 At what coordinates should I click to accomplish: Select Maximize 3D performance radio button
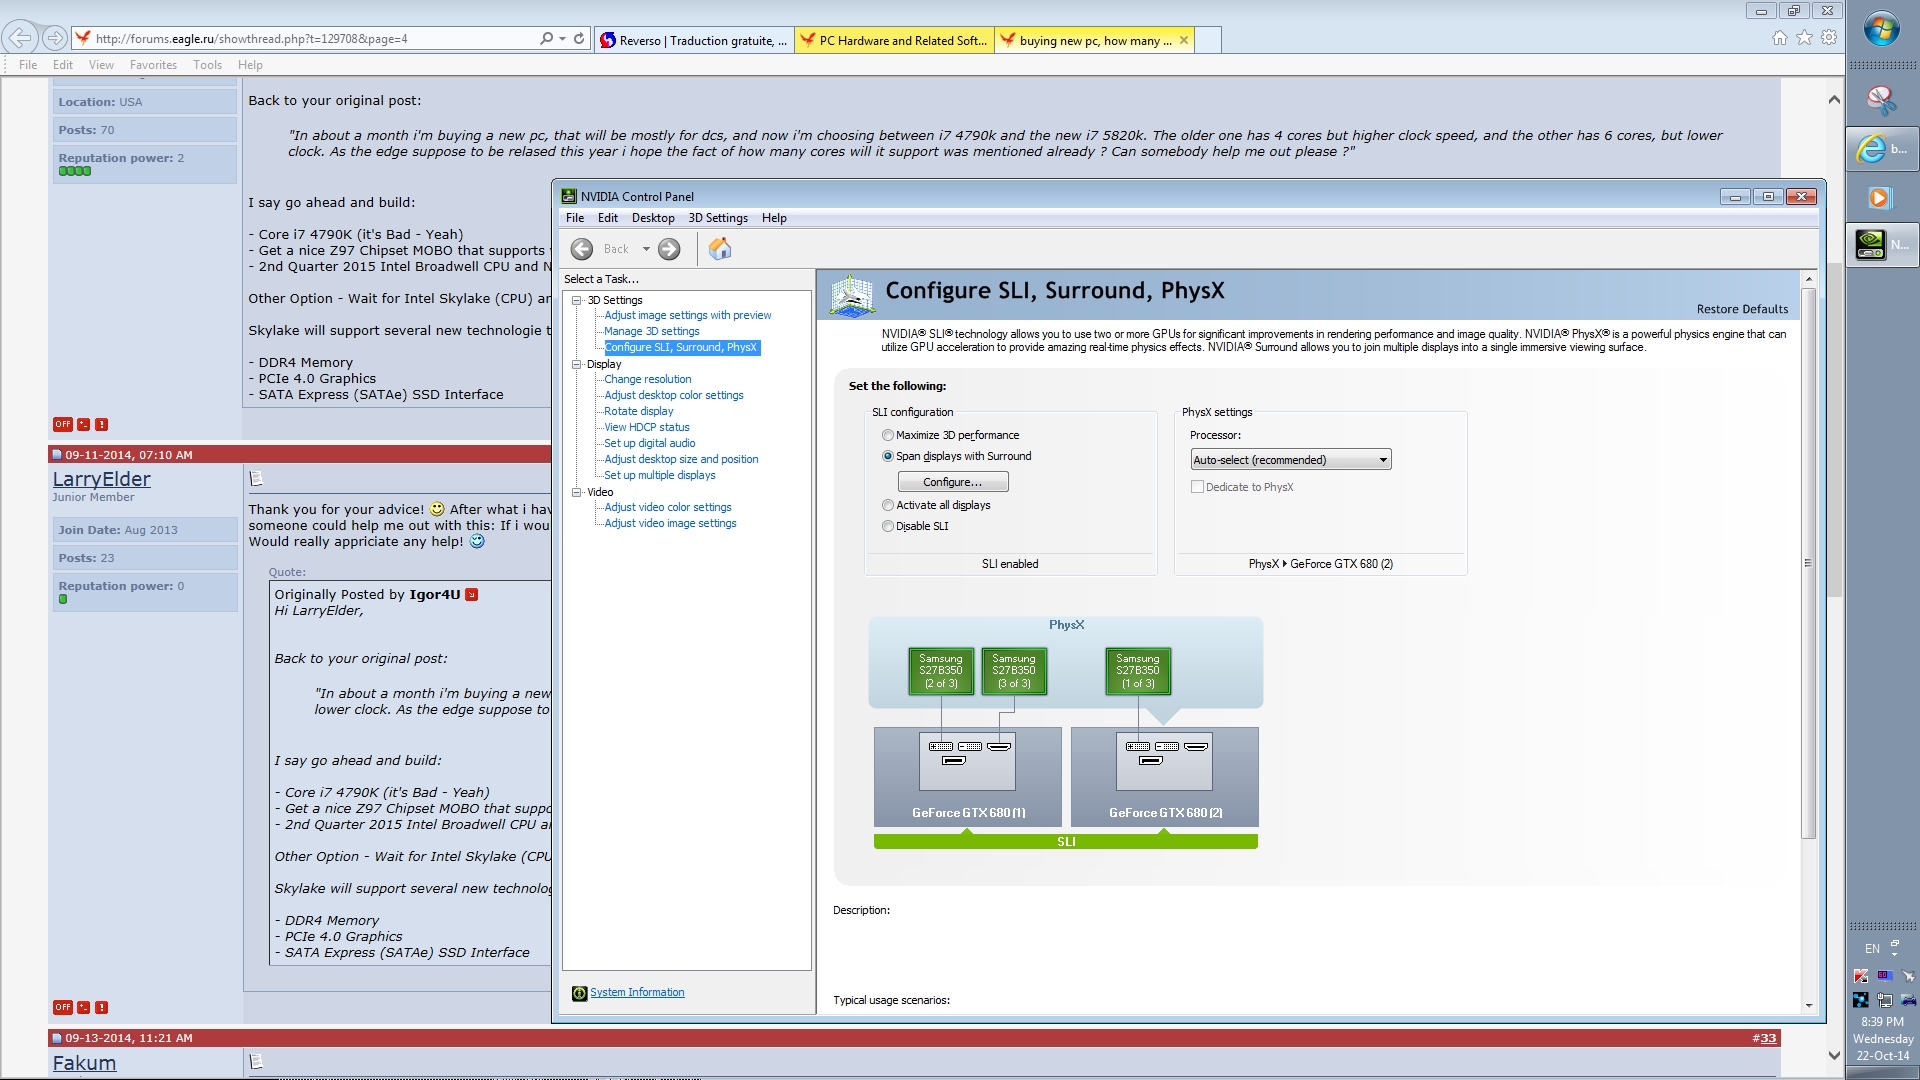point(888,436)
